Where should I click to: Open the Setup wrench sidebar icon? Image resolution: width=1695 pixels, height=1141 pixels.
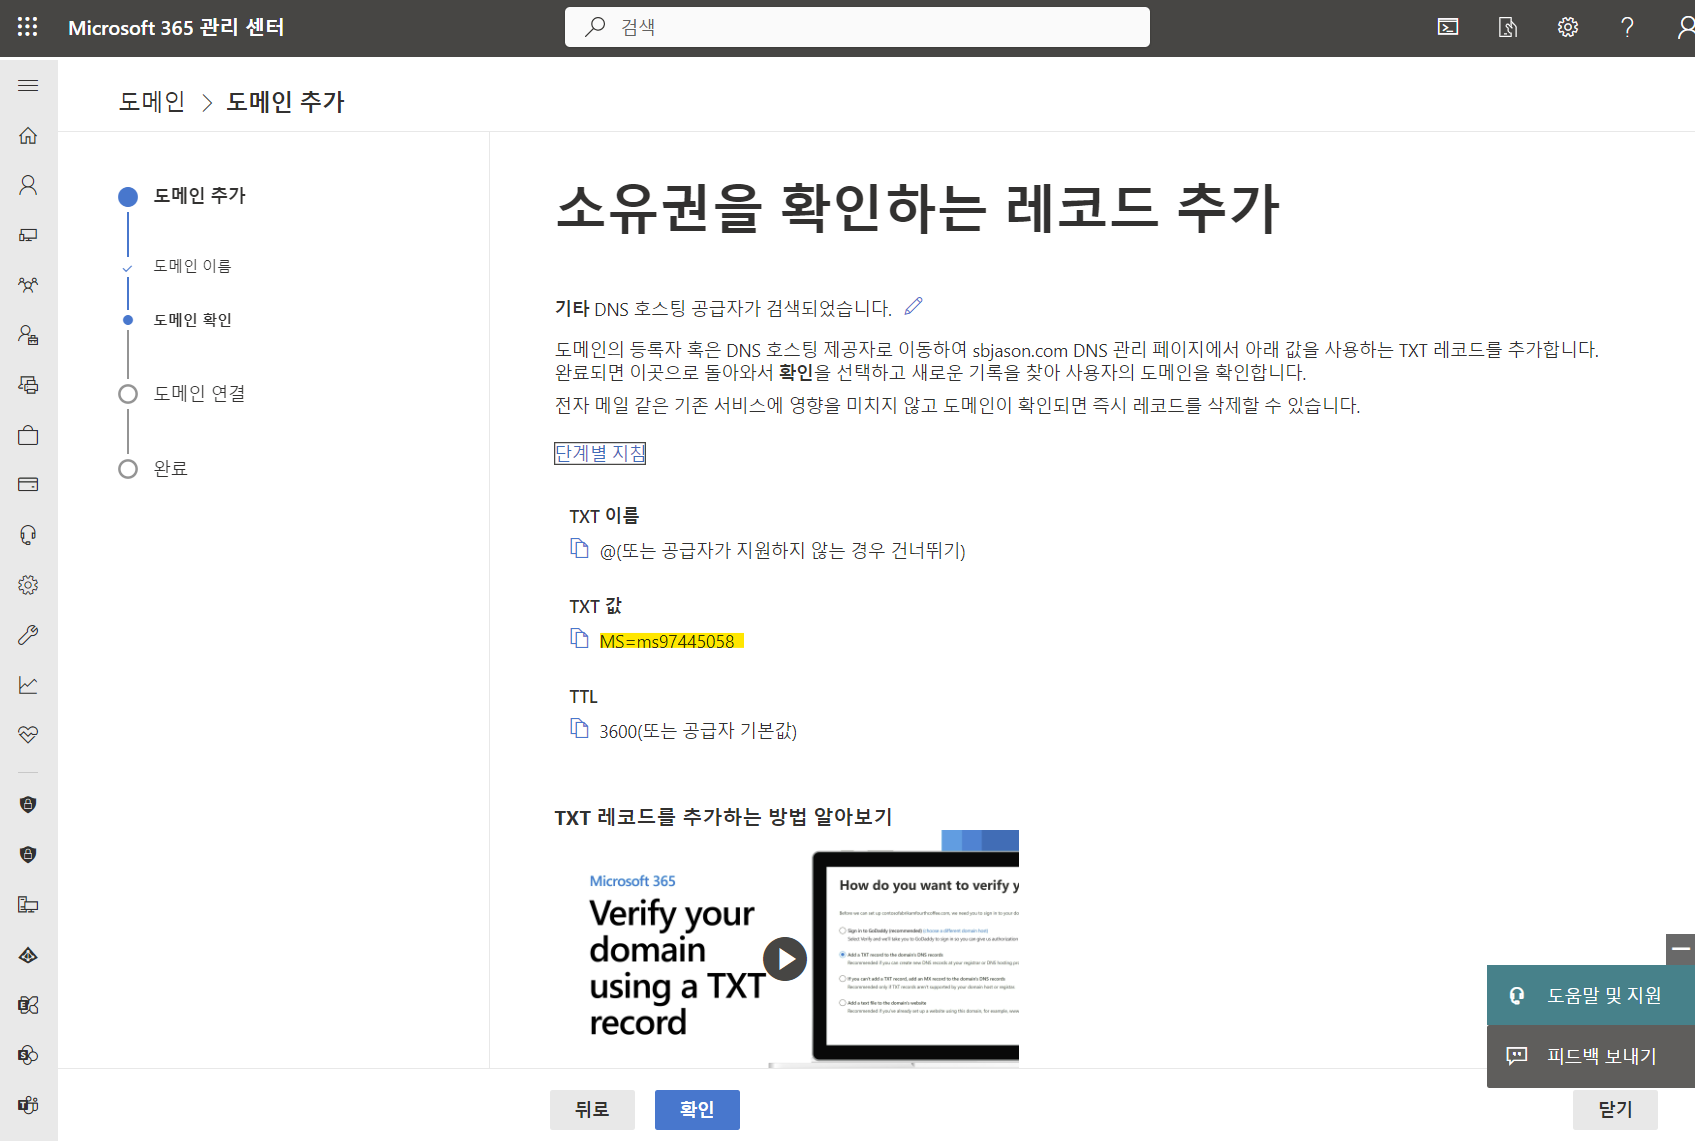[x=28, y=635]
